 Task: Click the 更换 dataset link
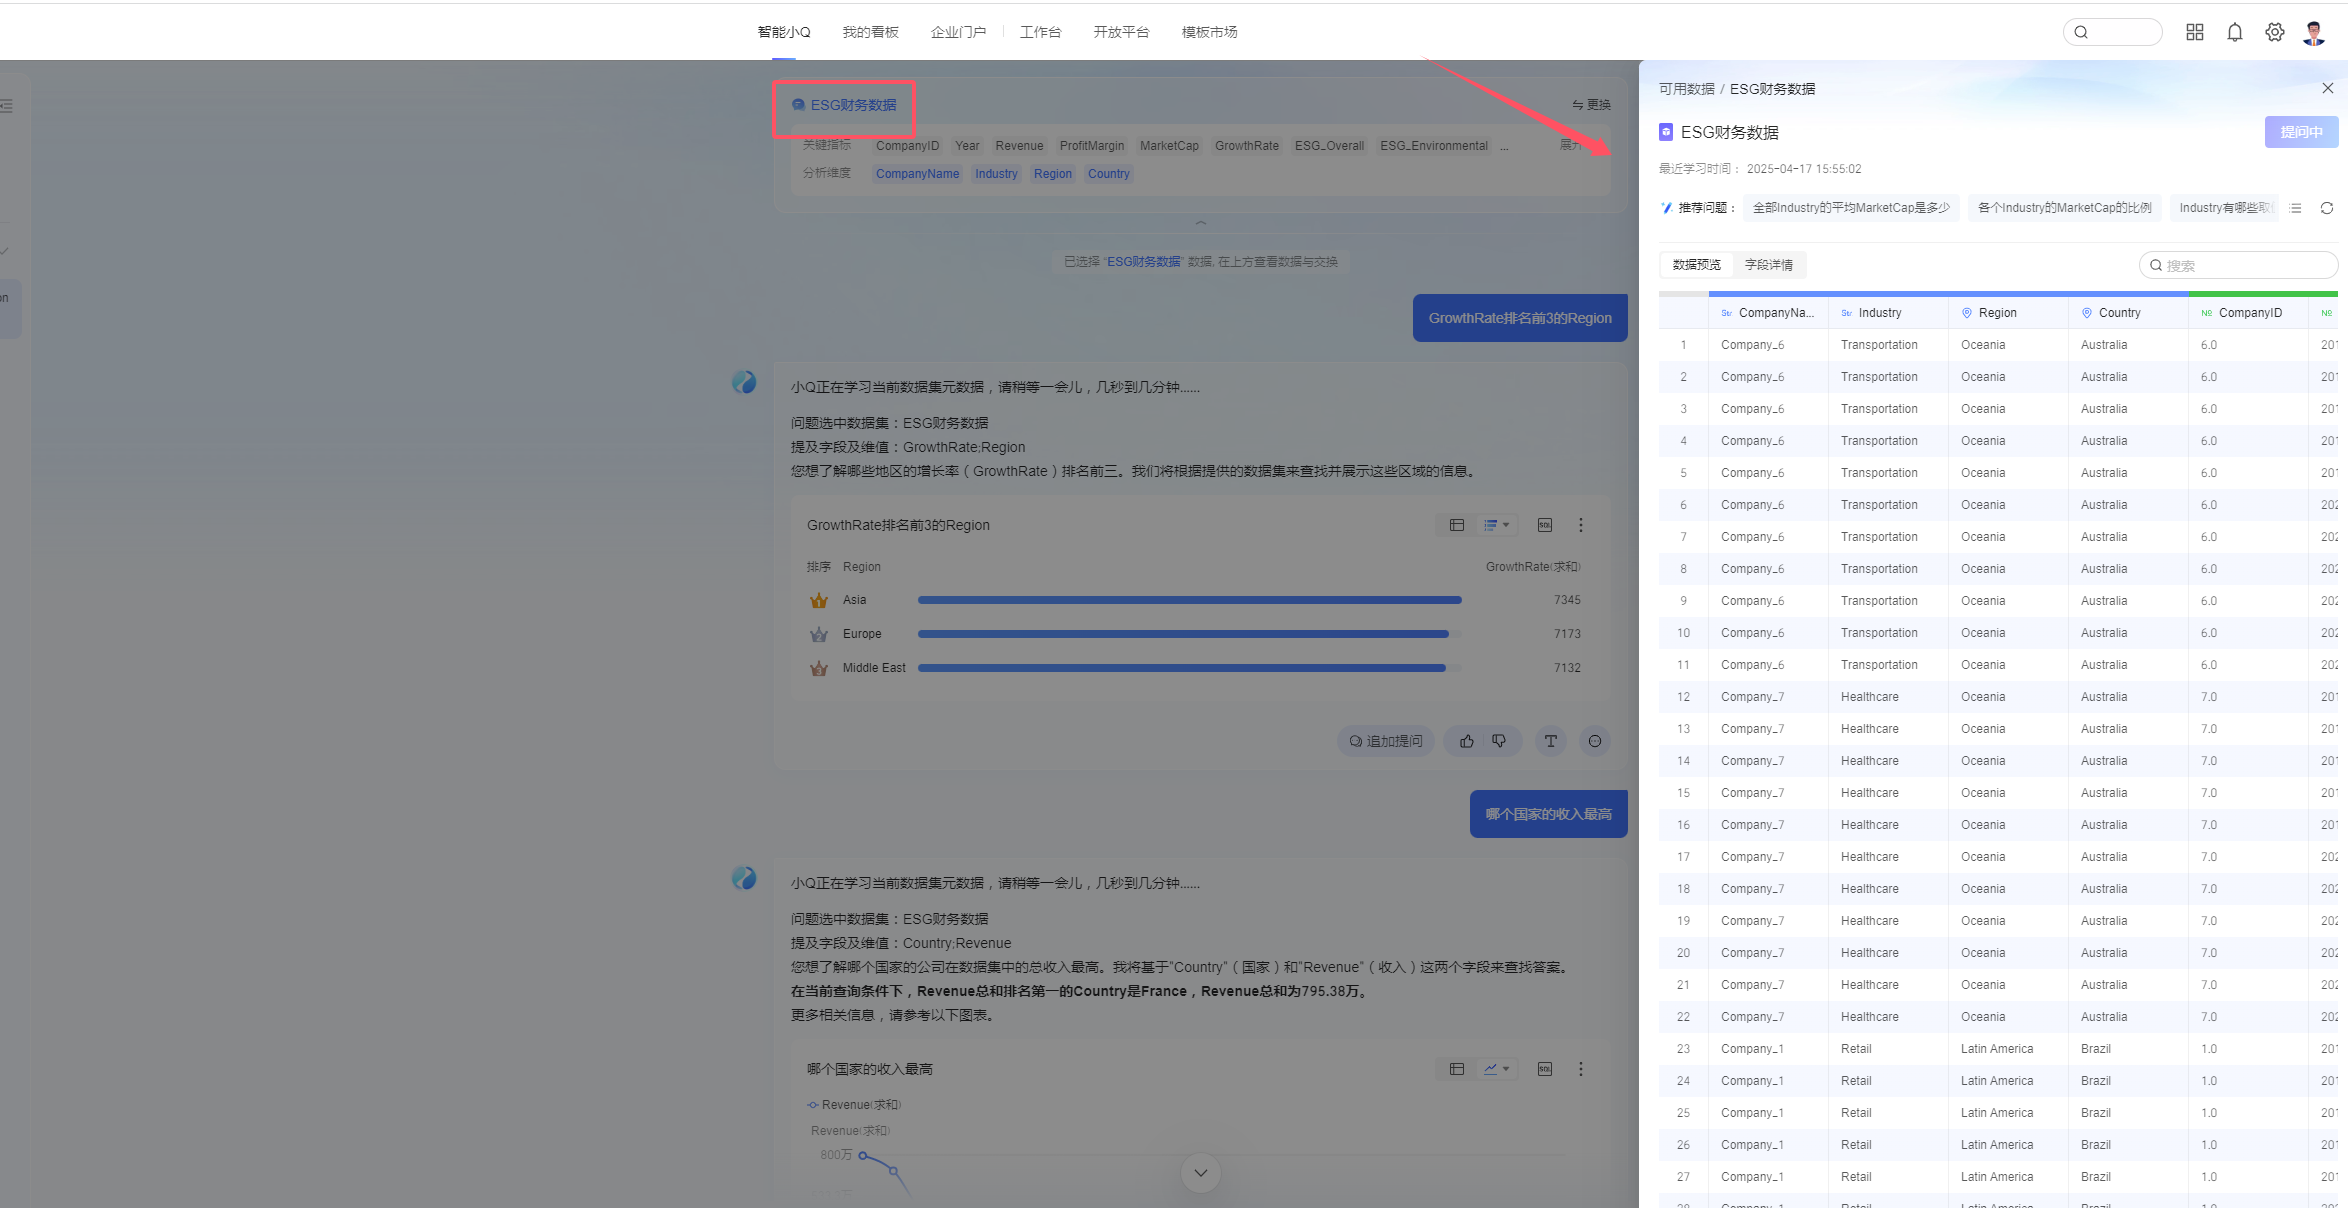[x=1591, y=105]
